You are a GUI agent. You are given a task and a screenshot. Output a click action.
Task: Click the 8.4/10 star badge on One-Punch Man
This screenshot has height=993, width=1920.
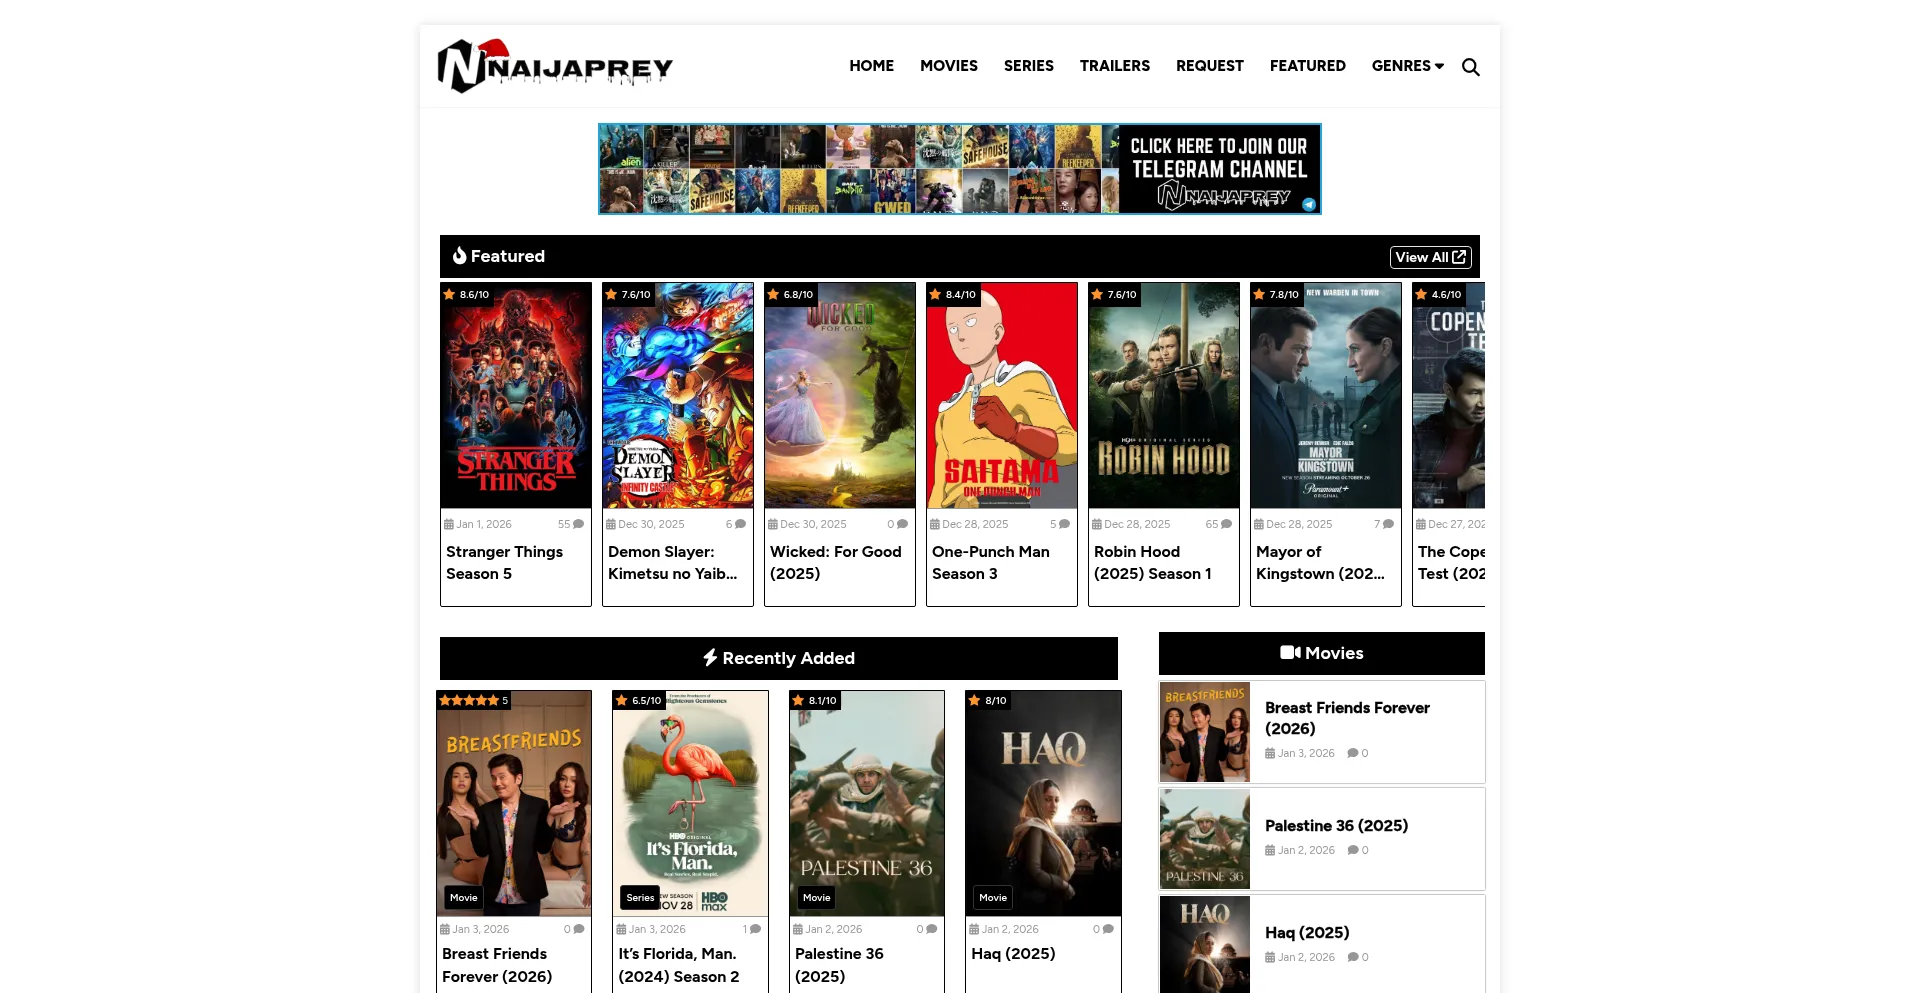(952, 294)
